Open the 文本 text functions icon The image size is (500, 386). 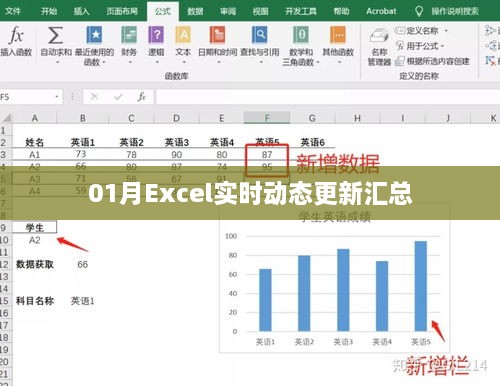pos(183,35)
